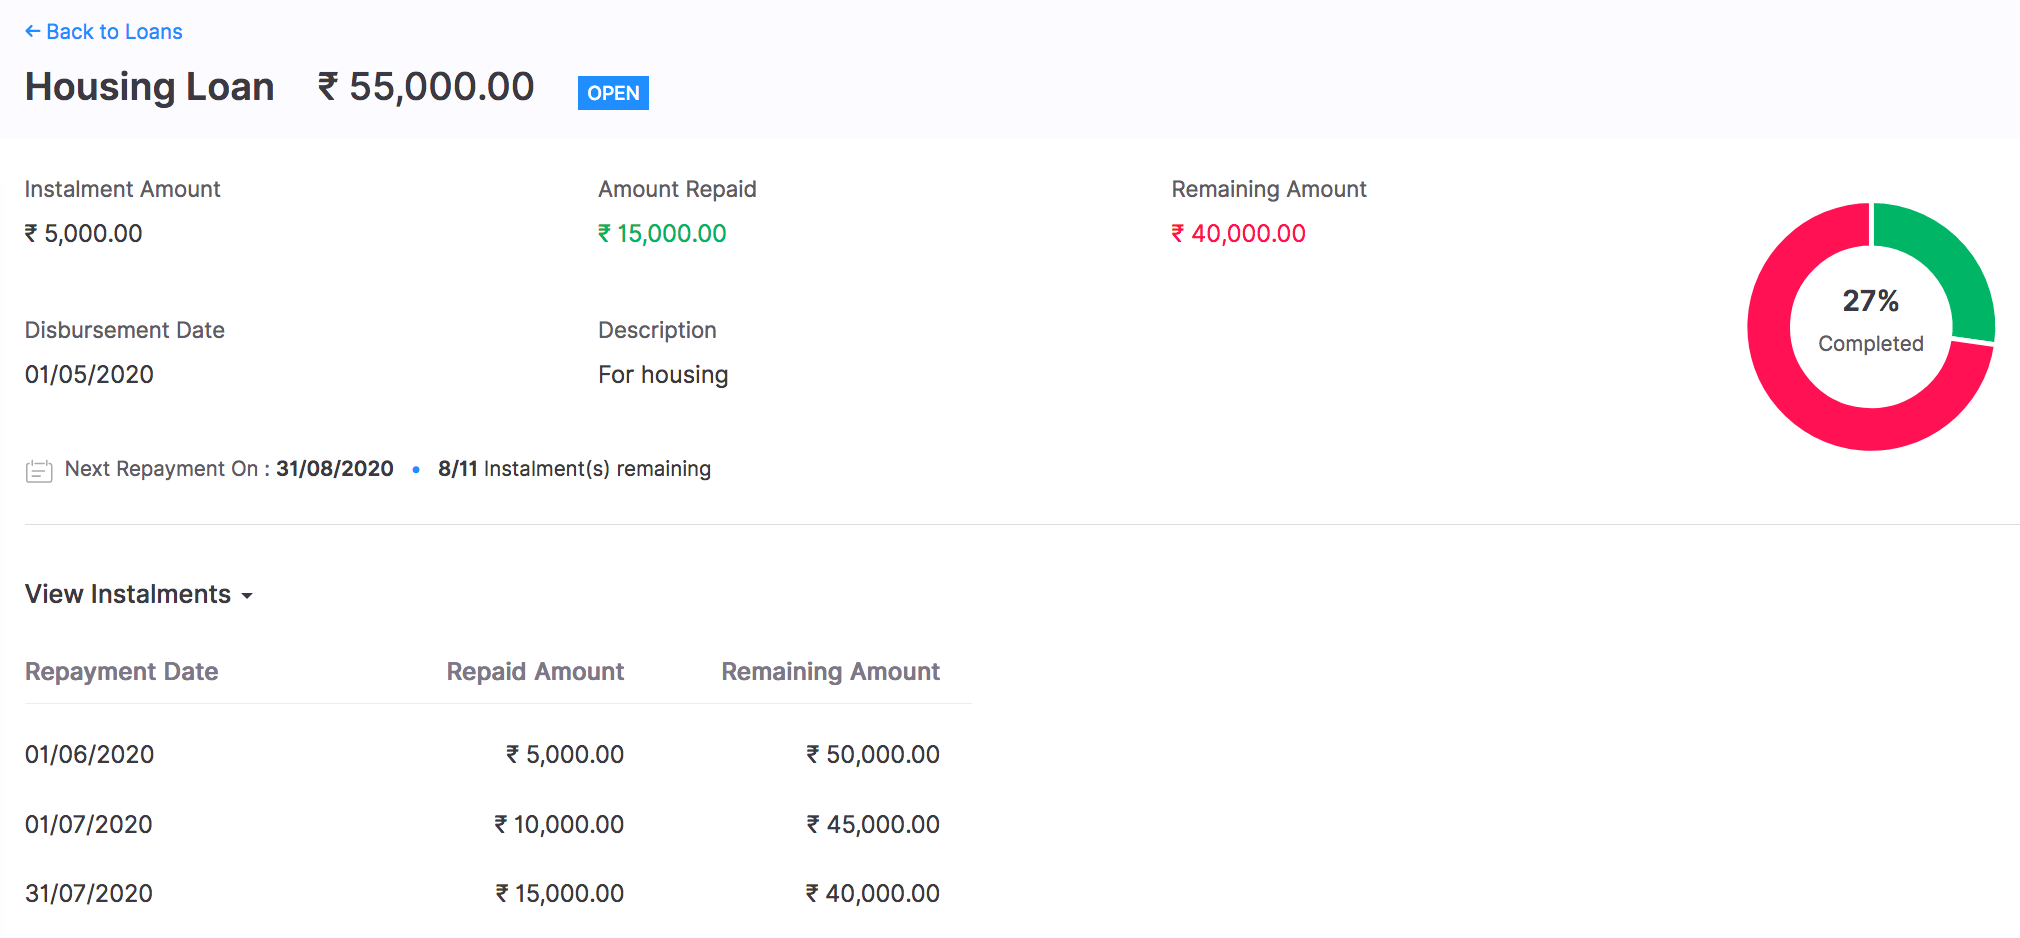This screenshot has width=2020, height=938.
Task: Open the View Instalments chevron arrow
Action: tap(248, 596)
